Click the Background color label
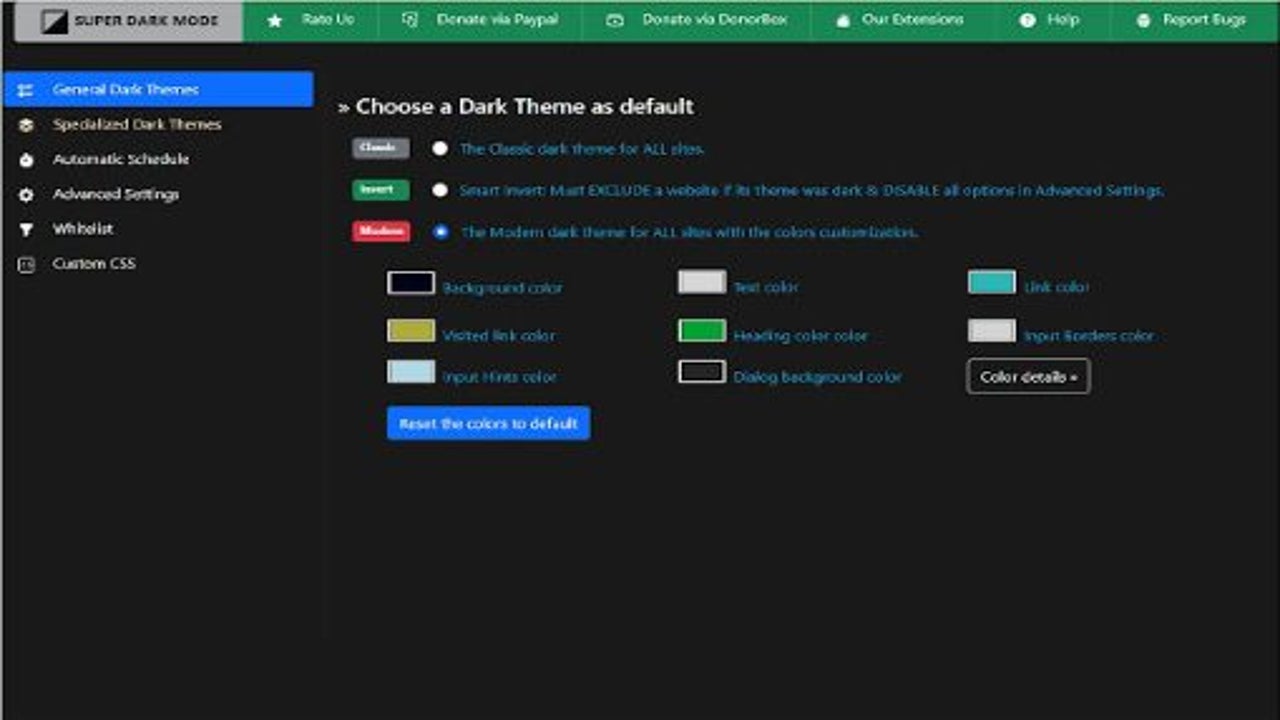Image resolution: width=1280 pixels, height=720 pixels. tap(503, 287)
